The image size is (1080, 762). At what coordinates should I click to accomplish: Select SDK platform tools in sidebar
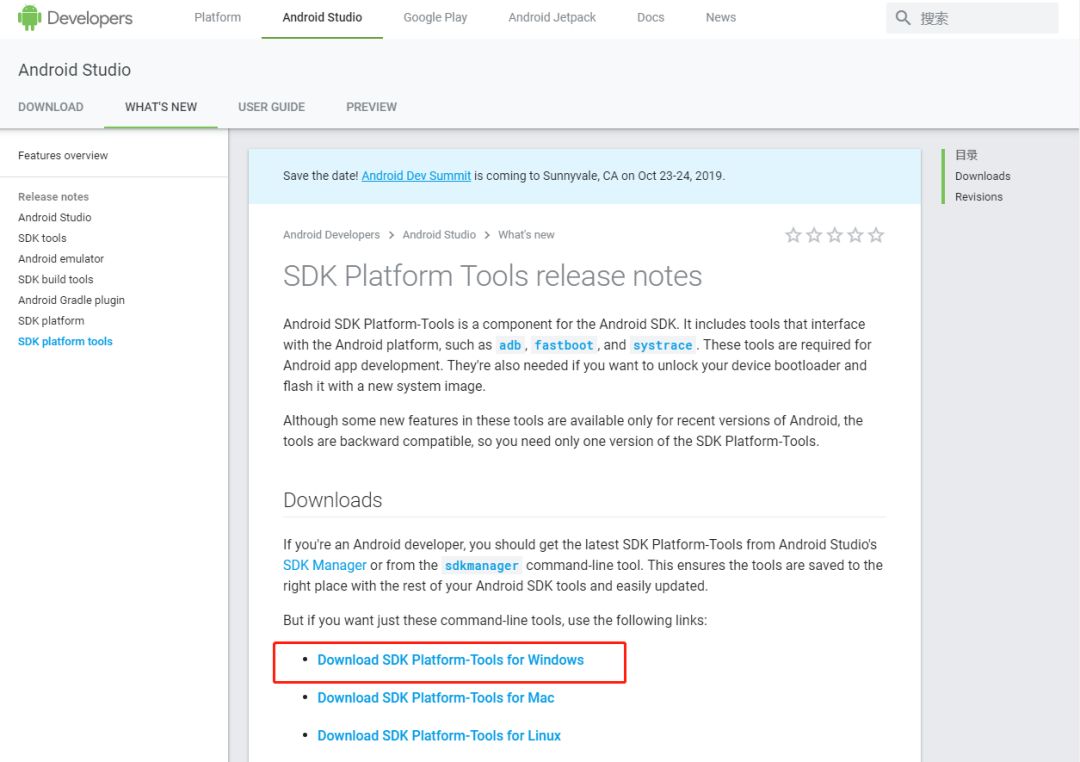pos(65,342)
